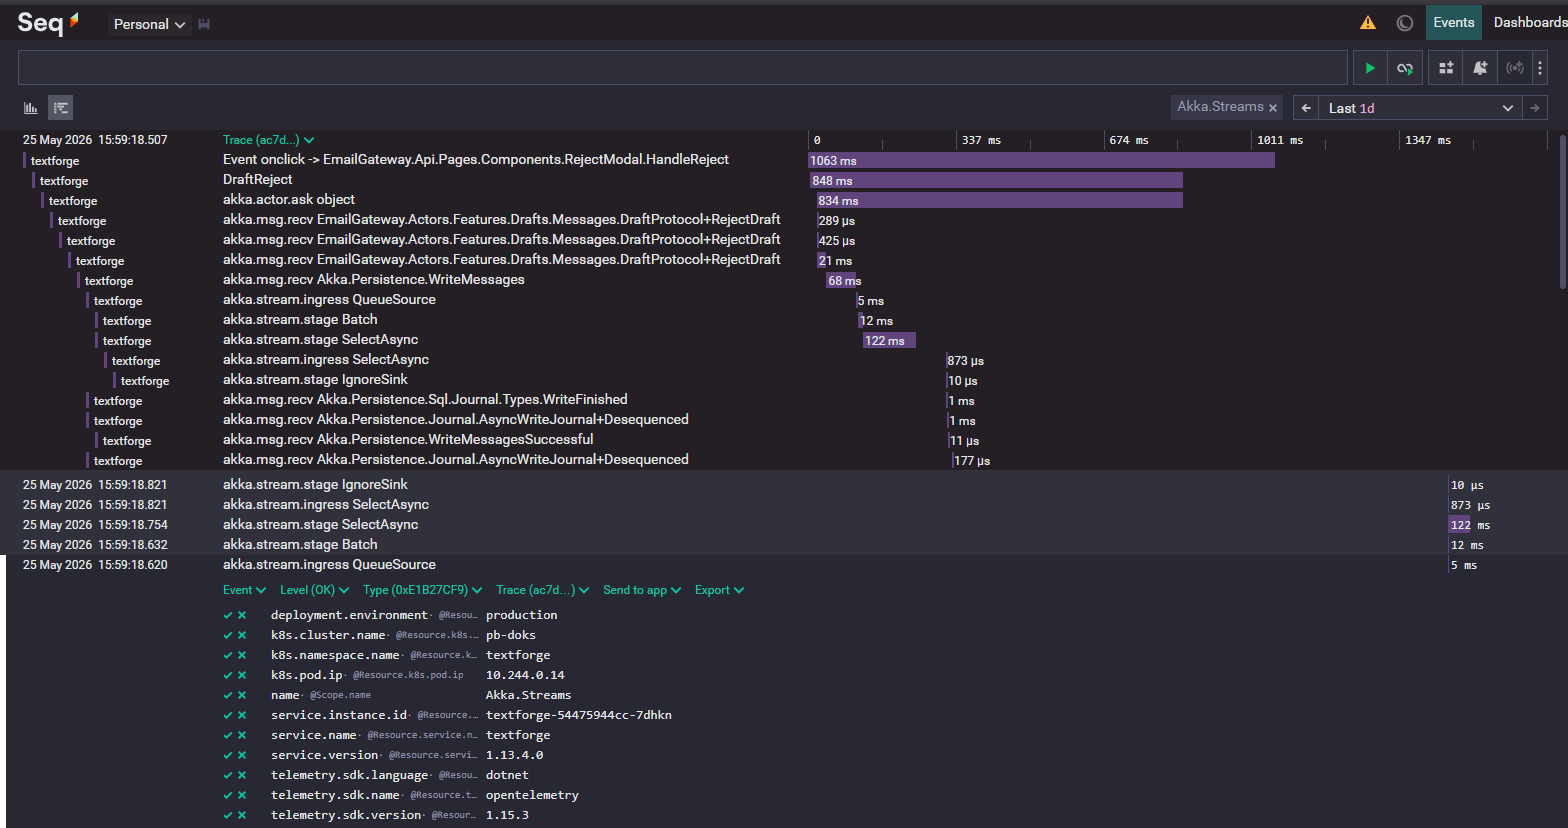Select the 834 ms akka.actor.ask span bar

(x=999, y=200)
